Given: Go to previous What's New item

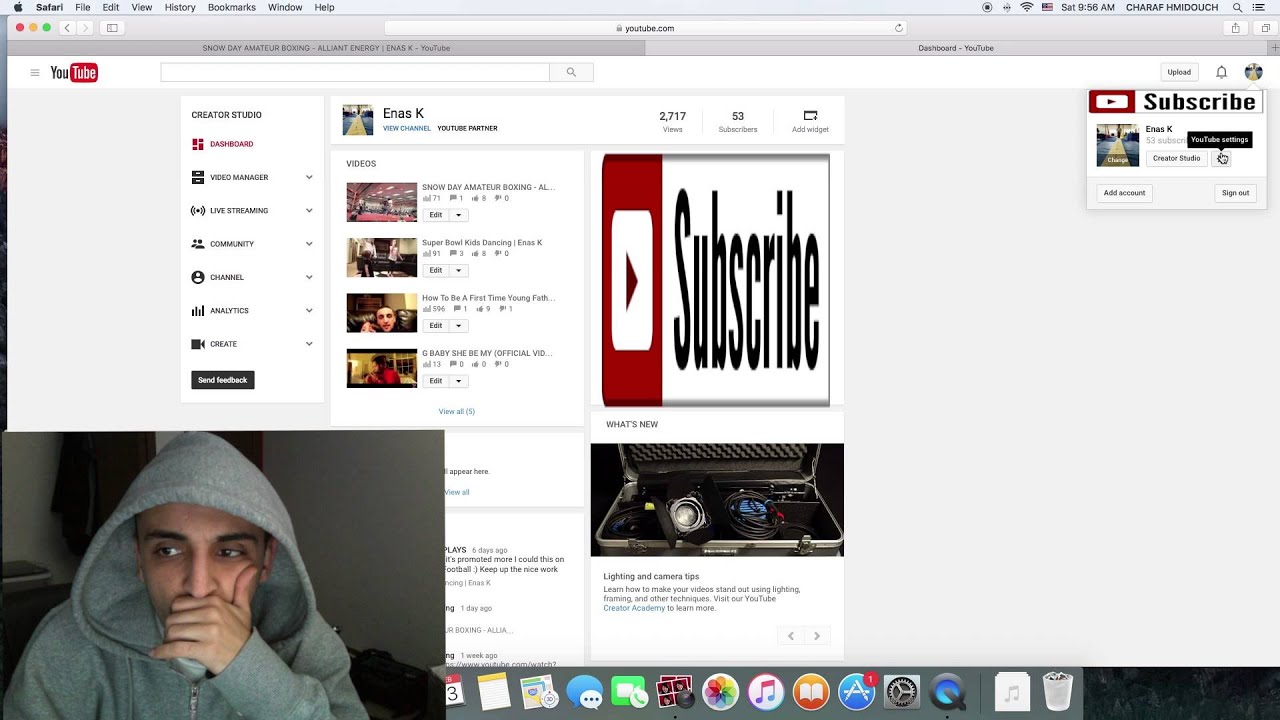Looking at the screenshot, I should pyautogui.click(x=791, y=636).
